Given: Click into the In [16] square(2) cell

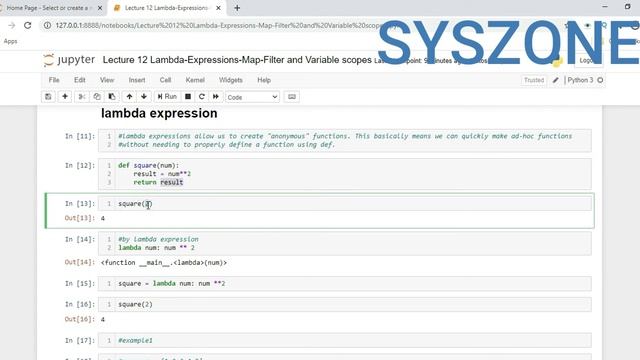Looking at the screenshot, I should pos(345,304).
